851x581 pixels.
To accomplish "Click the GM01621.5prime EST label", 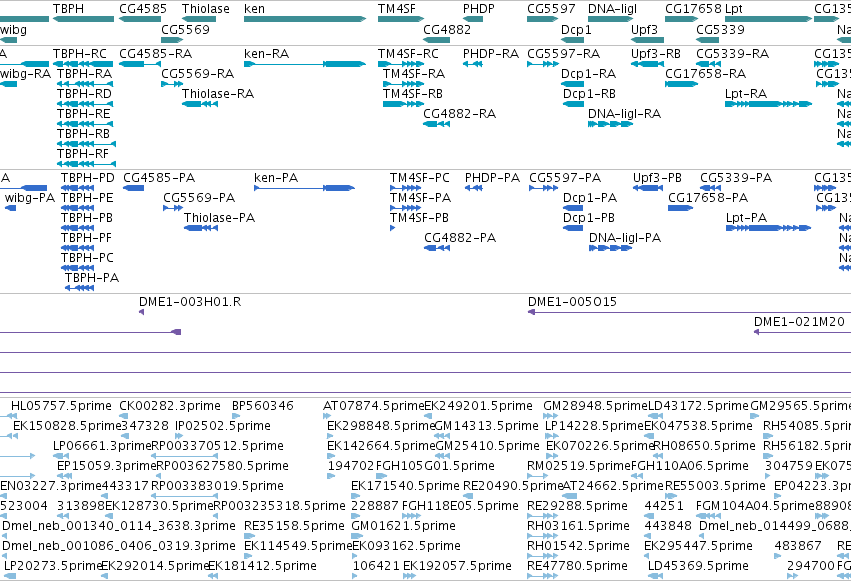I will click(x=403, y=526).
